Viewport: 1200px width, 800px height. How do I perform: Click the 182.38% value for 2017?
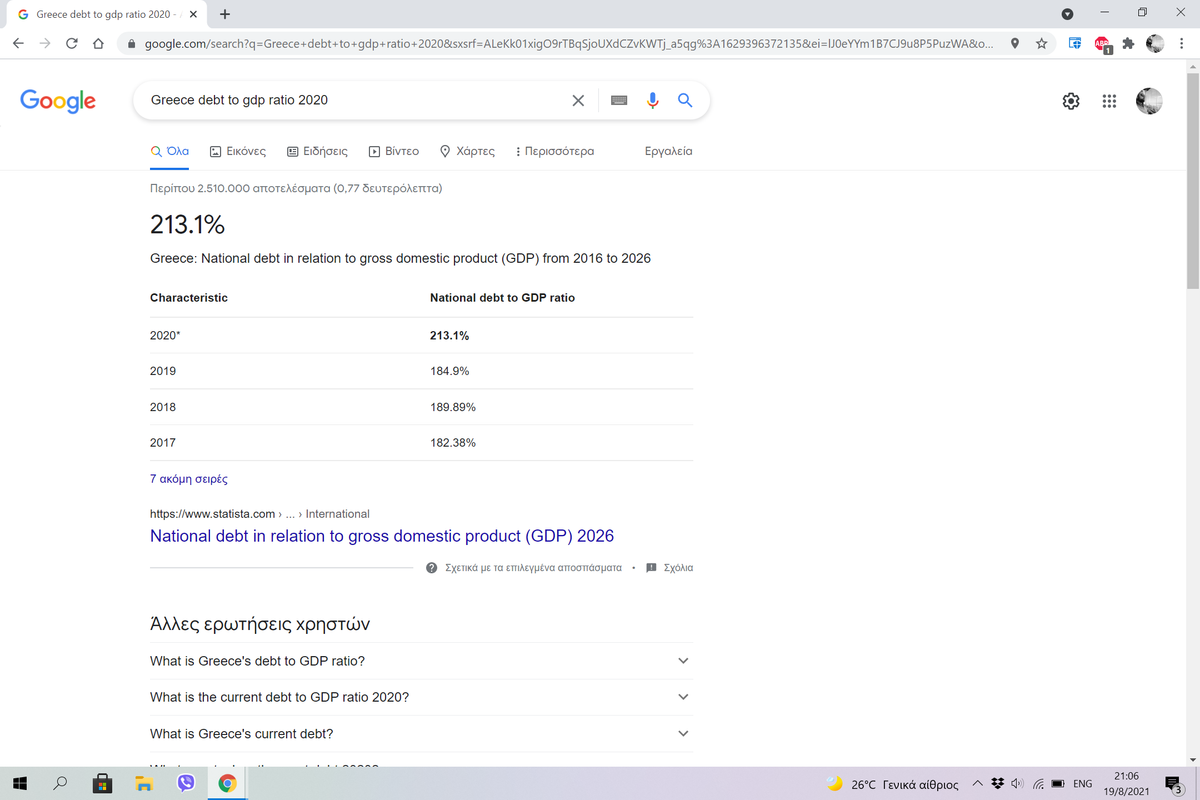(452, 443)
